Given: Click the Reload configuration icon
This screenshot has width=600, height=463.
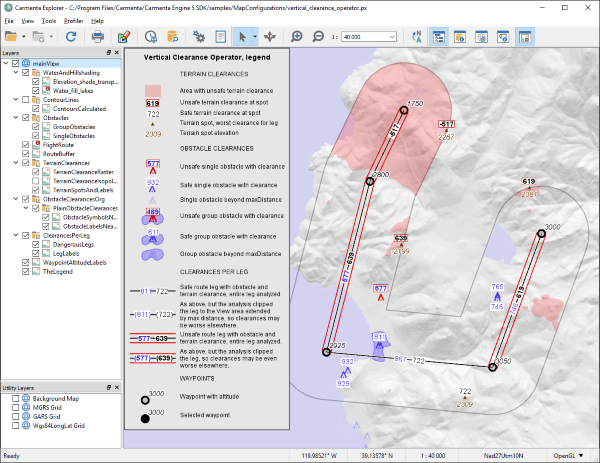Looking at the screenshot, I should click(71, 36).
